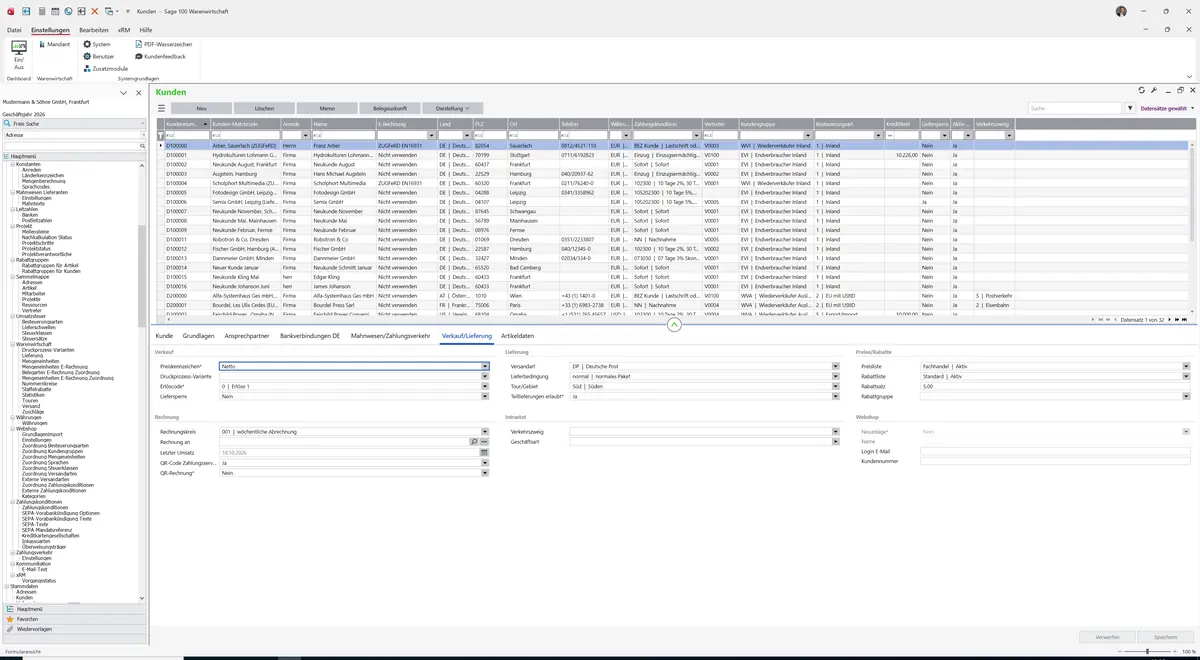The width and height of the screenshot is (1200, 660).
Task: Click the search icon for Rechnung an field
Action: (x=474, y=441)
